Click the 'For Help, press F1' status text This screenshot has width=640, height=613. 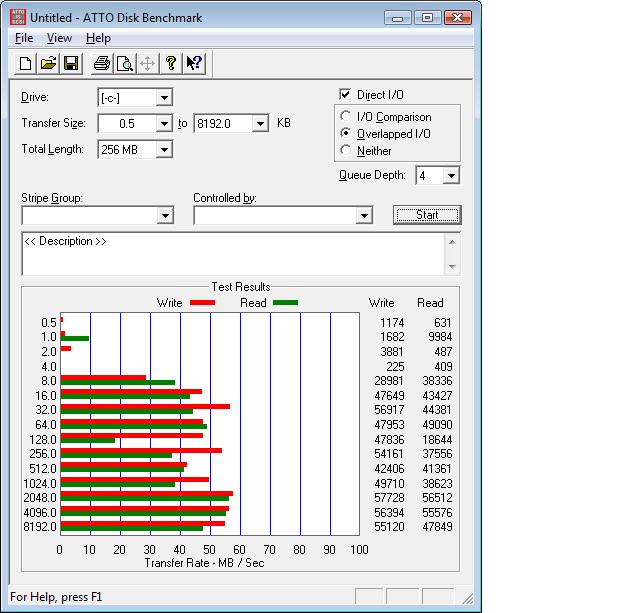coord(56,597)
